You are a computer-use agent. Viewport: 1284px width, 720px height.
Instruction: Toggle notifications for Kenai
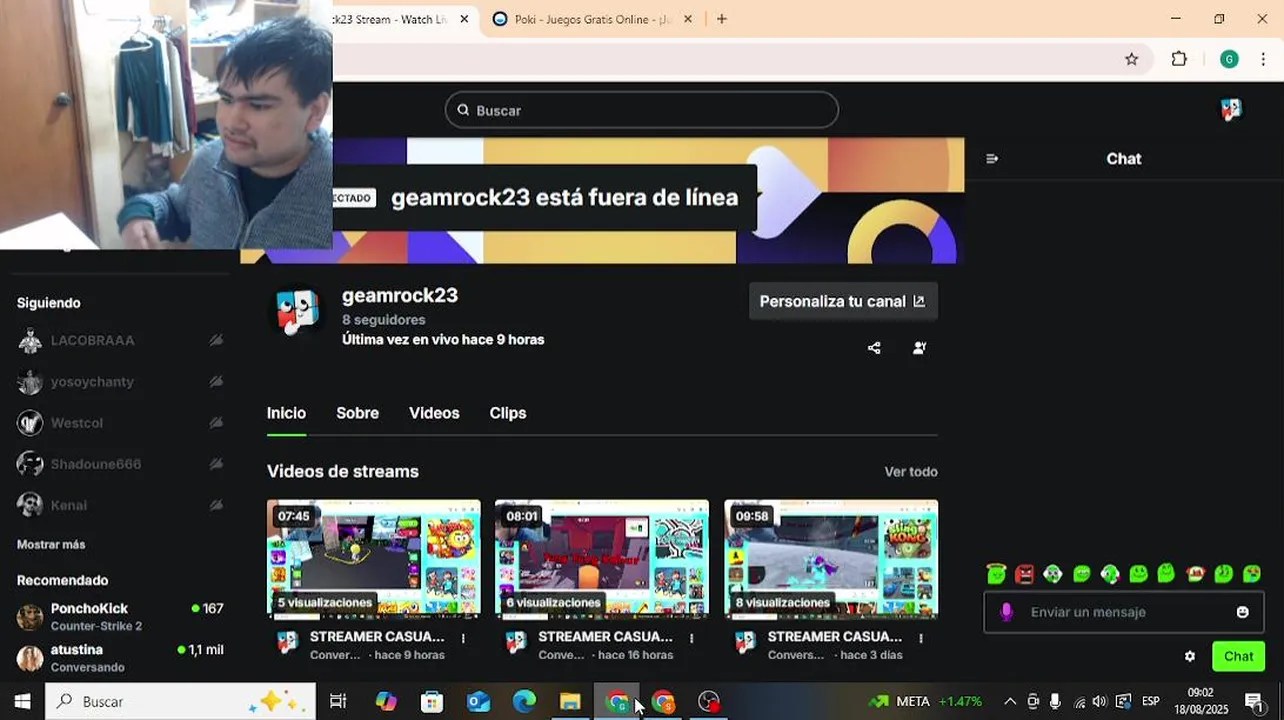216,505
